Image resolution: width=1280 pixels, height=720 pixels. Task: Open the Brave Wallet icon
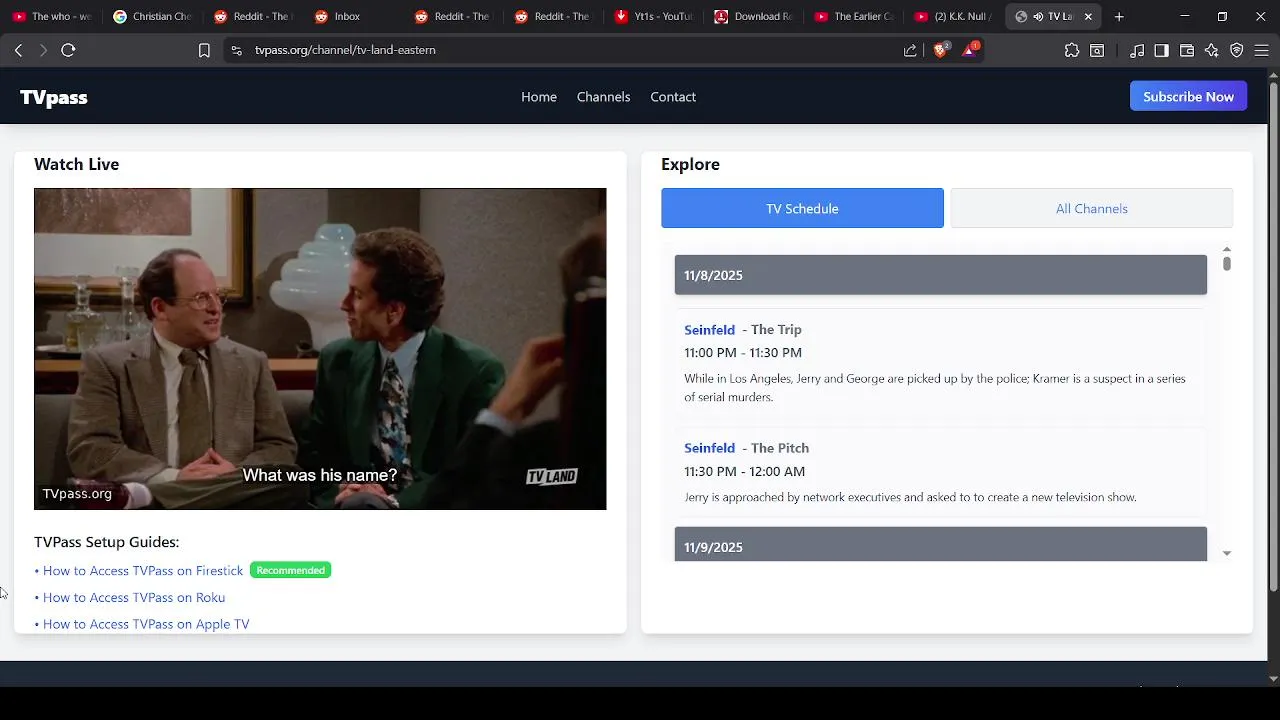pyautogui.click(x=1187, y=50)
